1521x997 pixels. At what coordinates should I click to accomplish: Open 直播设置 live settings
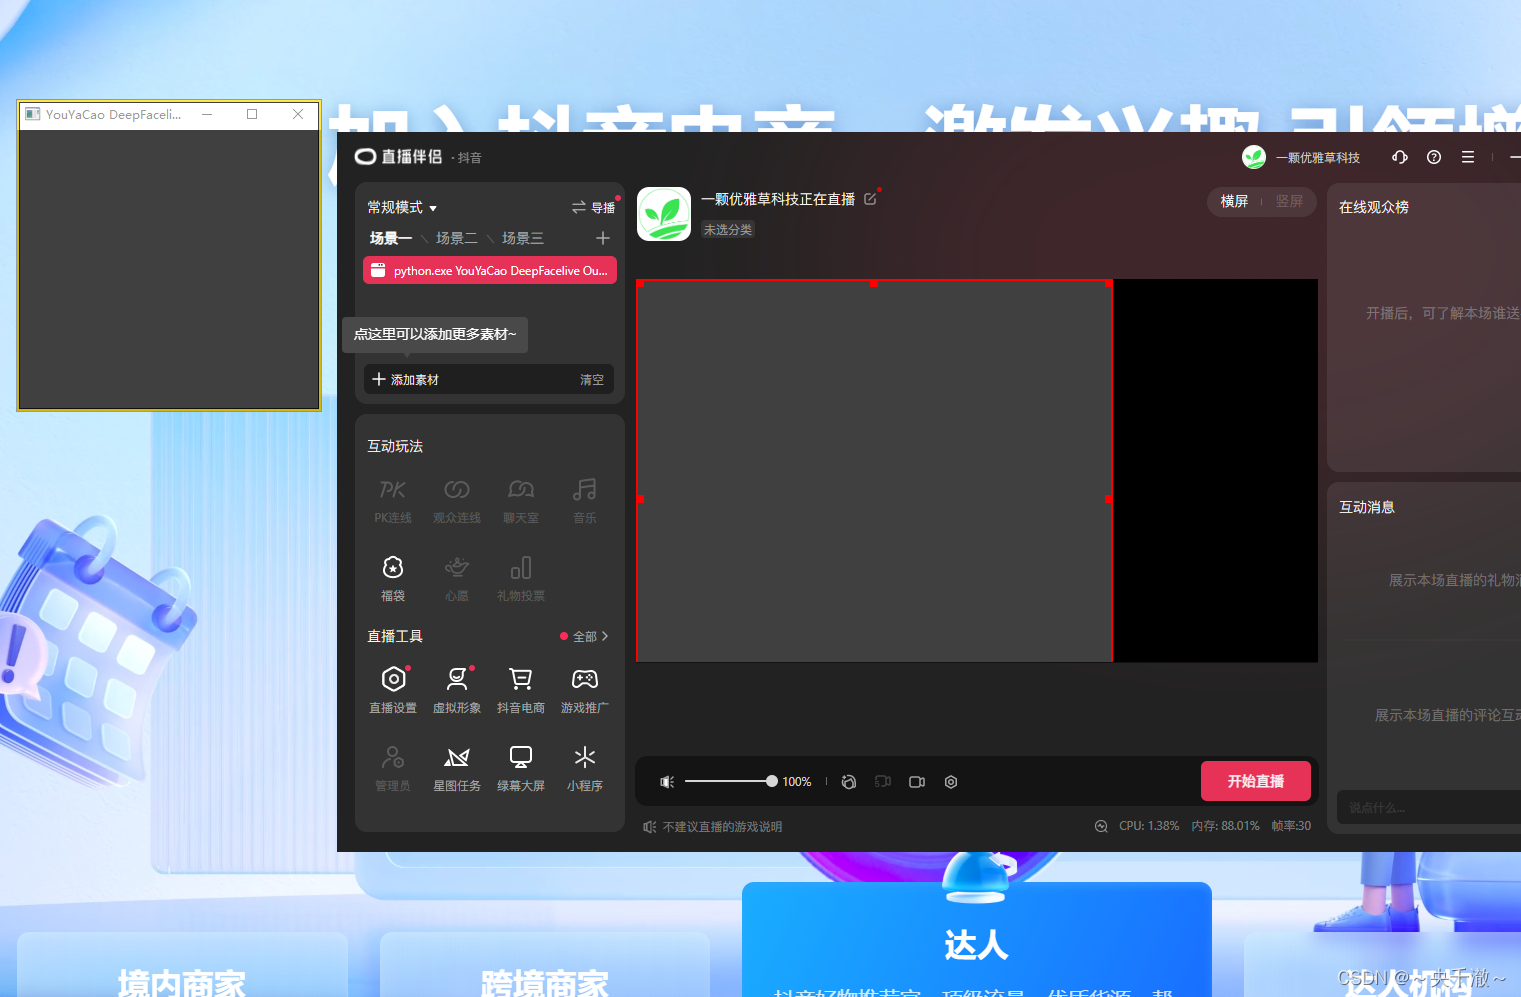tap(393, 690)
